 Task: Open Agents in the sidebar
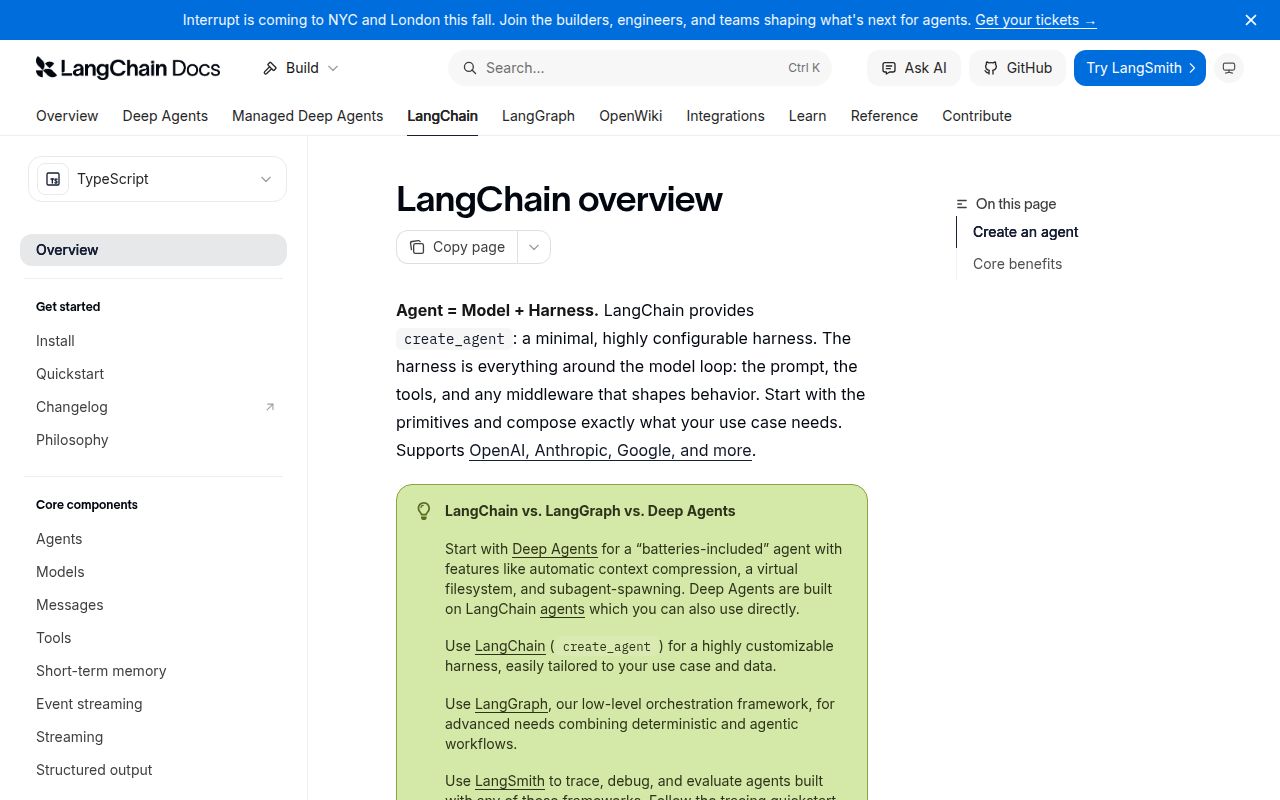pos(153,539)
